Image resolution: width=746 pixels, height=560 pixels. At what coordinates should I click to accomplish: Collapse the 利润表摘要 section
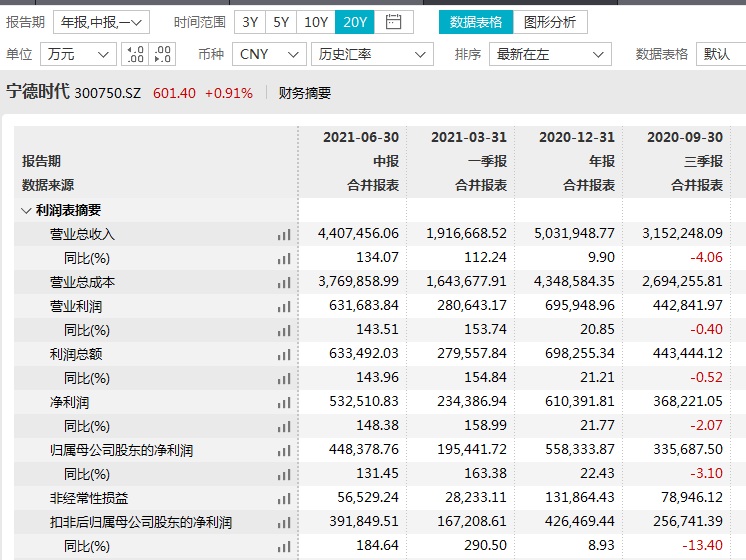click(x=26, y=210)
